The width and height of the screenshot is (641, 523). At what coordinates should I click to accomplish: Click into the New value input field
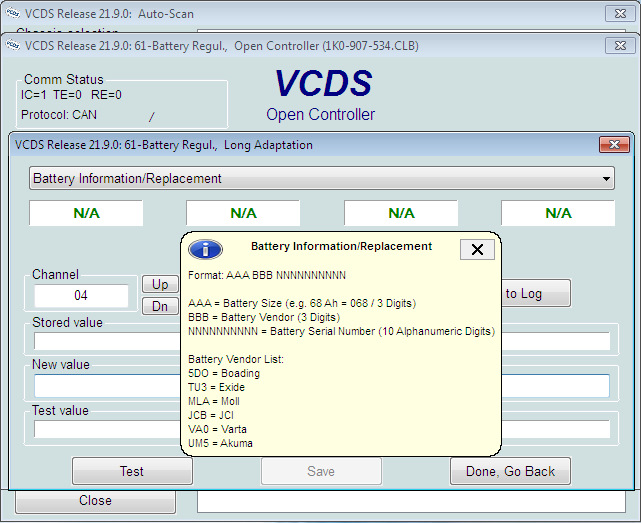click(321, 386)
